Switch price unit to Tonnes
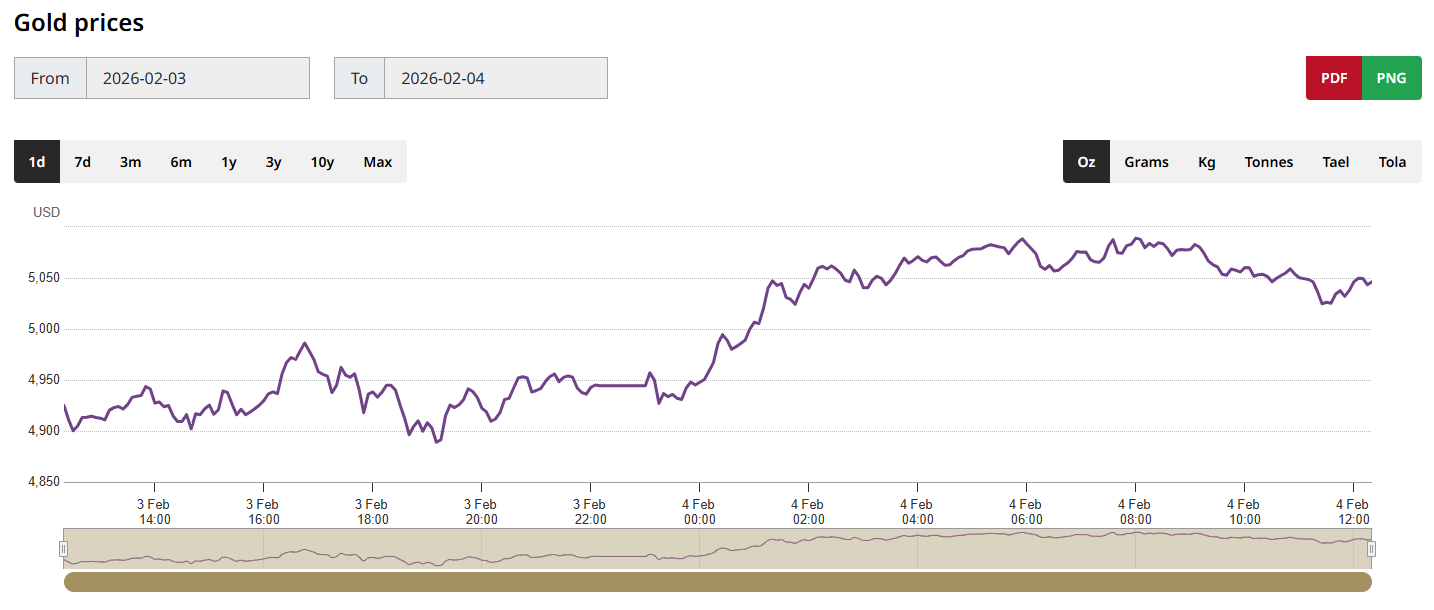 pyautogui.click(x=1268, y=162)
